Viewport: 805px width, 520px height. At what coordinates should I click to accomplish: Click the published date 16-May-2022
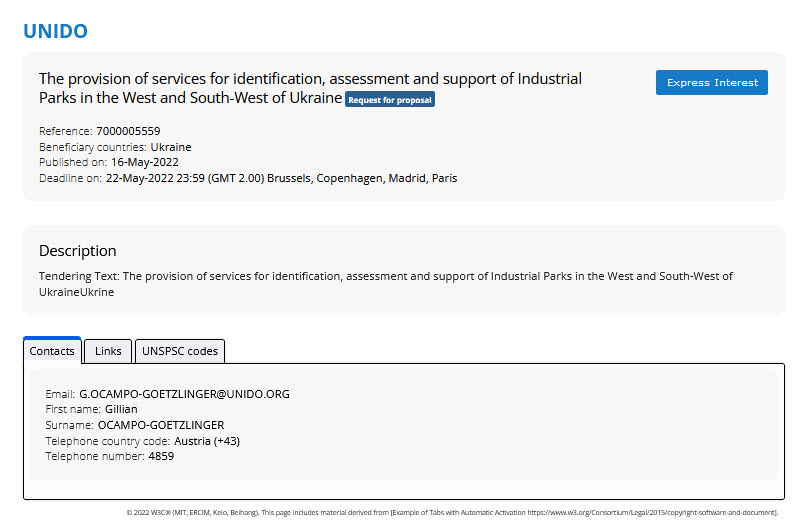click(145, 162)
